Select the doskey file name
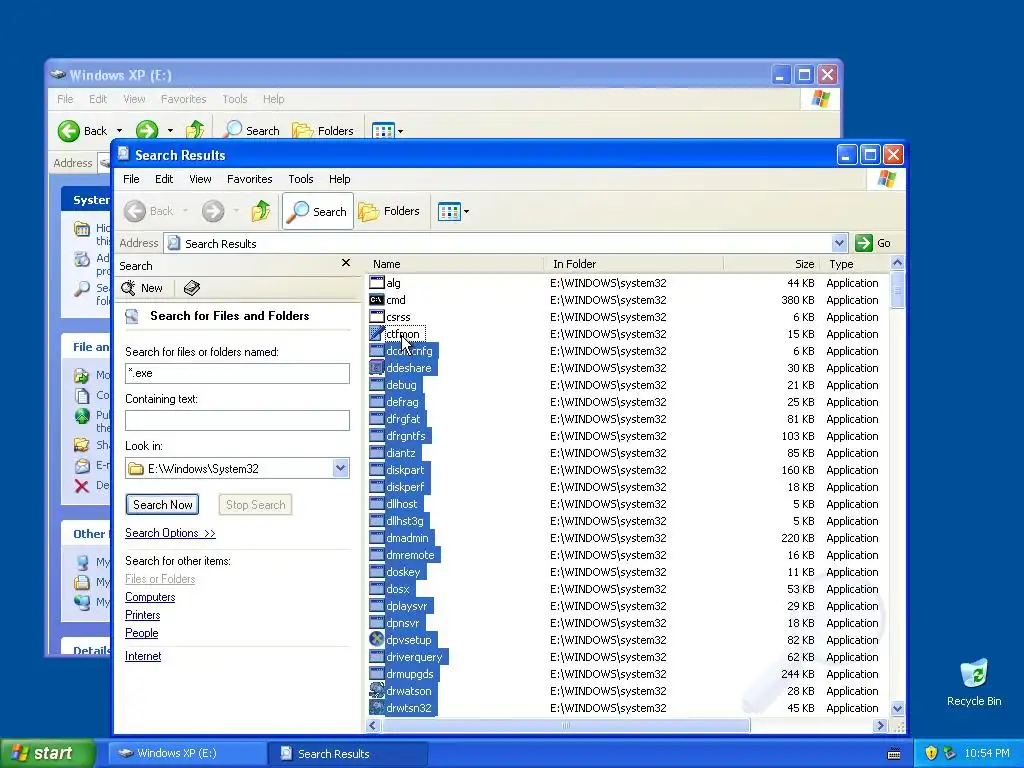 tap(403, 571)
